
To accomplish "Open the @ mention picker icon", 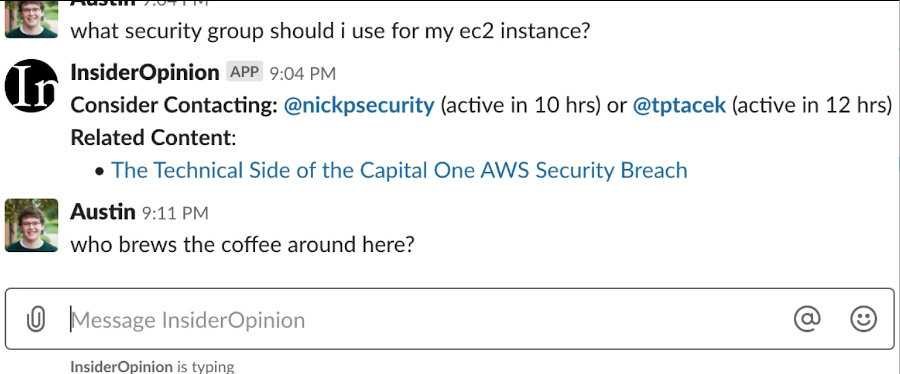I will point(807,319).
